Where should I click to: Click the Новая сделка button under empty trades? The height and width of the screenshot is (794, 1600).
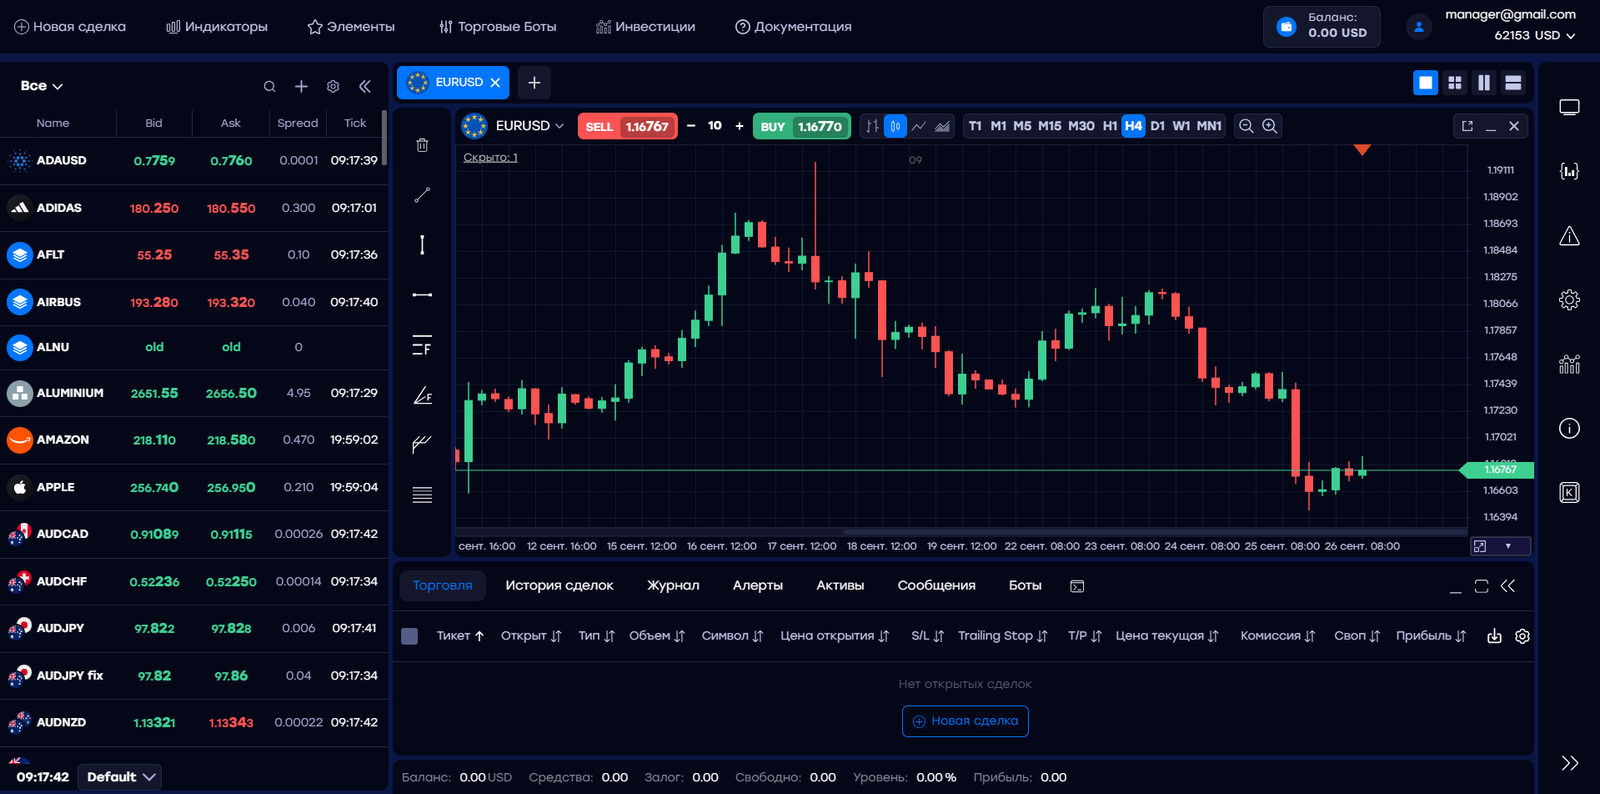965,721
